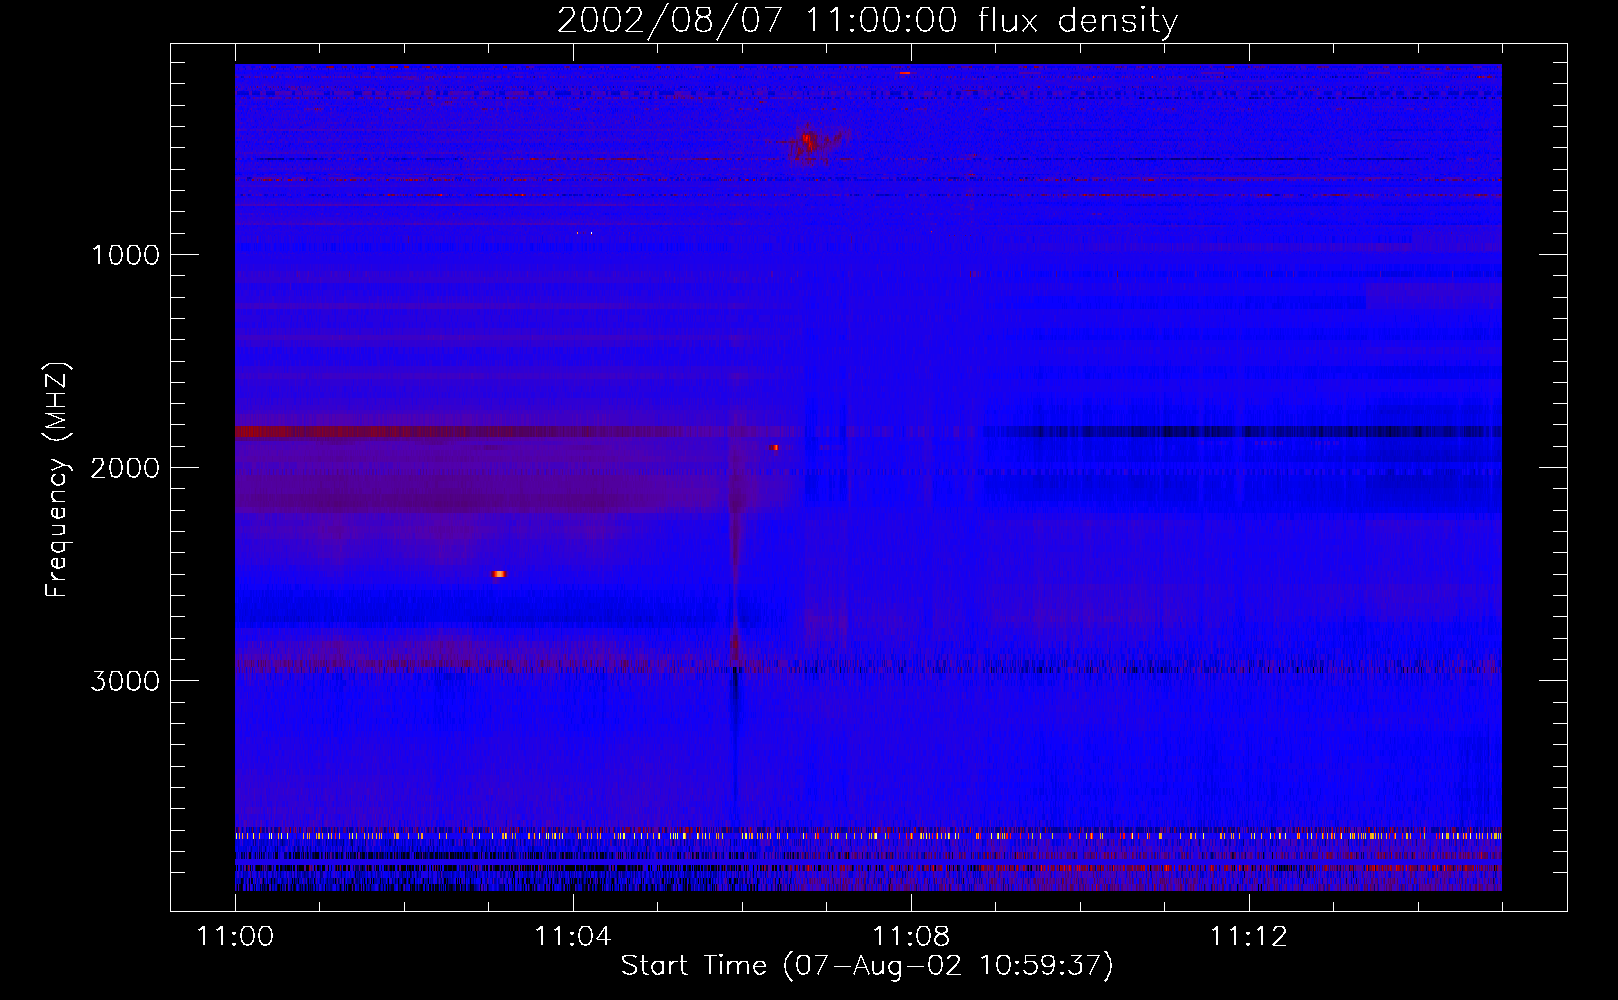Click the 11:00 time axis label

click(235, 936)
